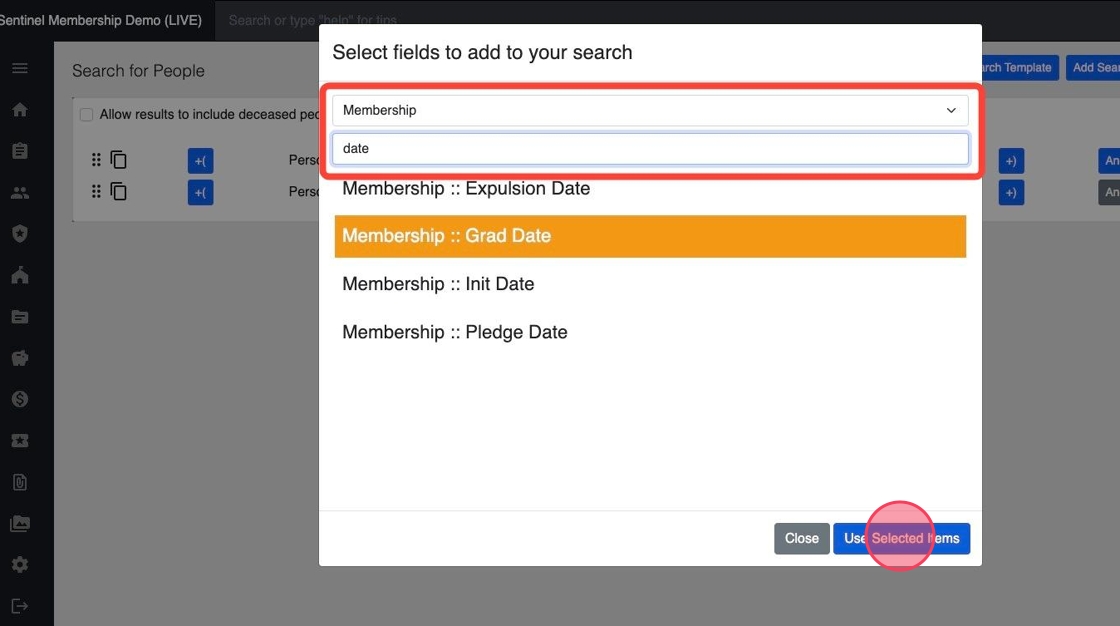Click the shield badge sidebar icon

pyautogui.click(x=20, y=234)
